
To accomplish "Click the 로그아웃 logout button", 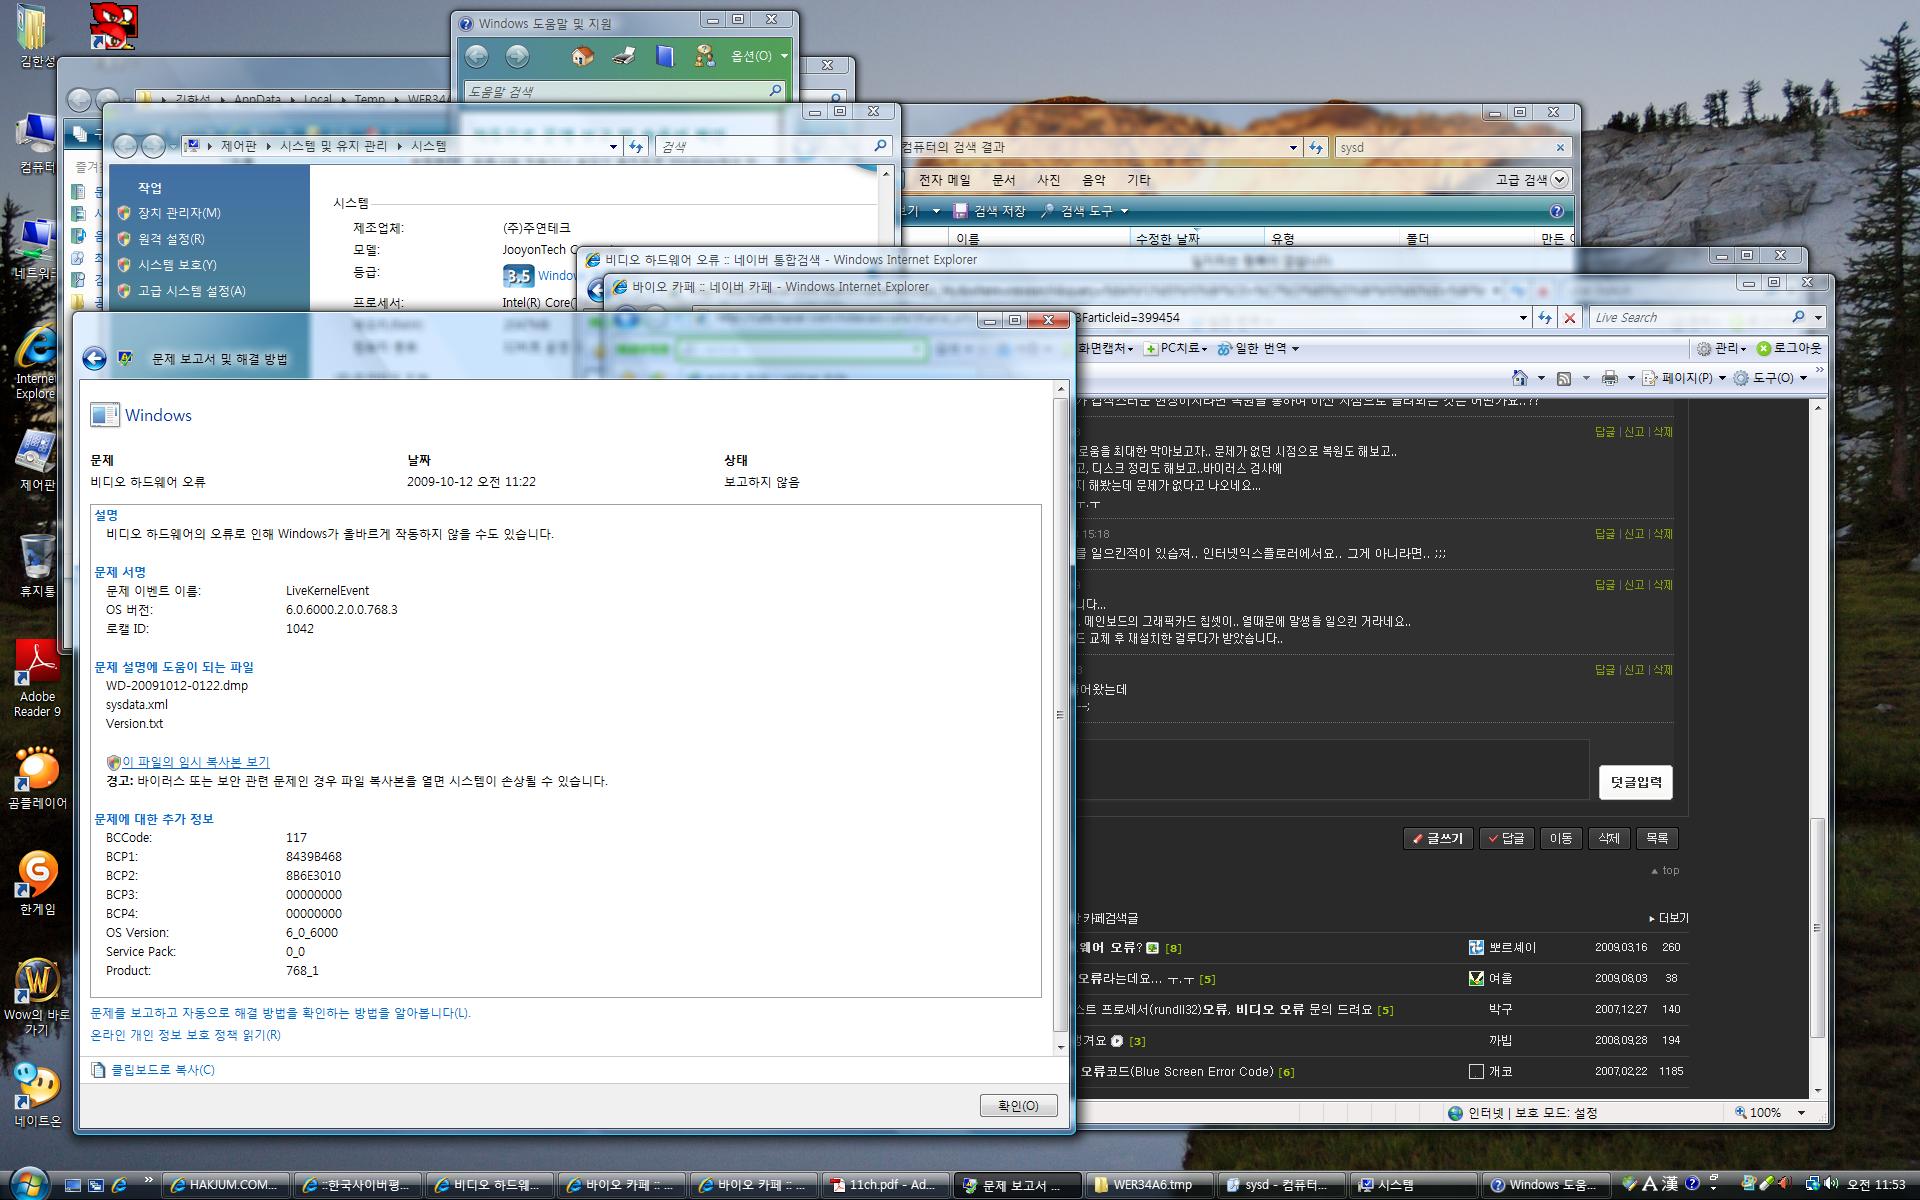I will pyautogui.click(x=1789, y=348).
